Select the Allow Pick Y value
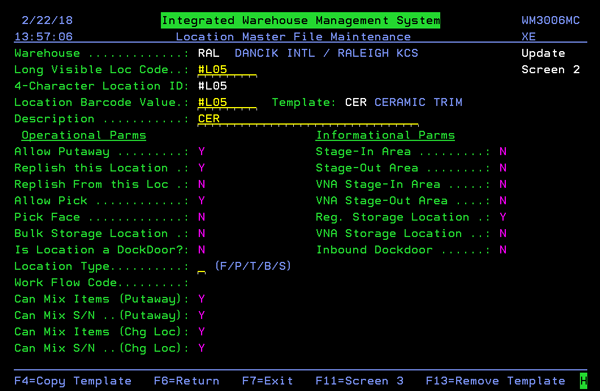 202,201
